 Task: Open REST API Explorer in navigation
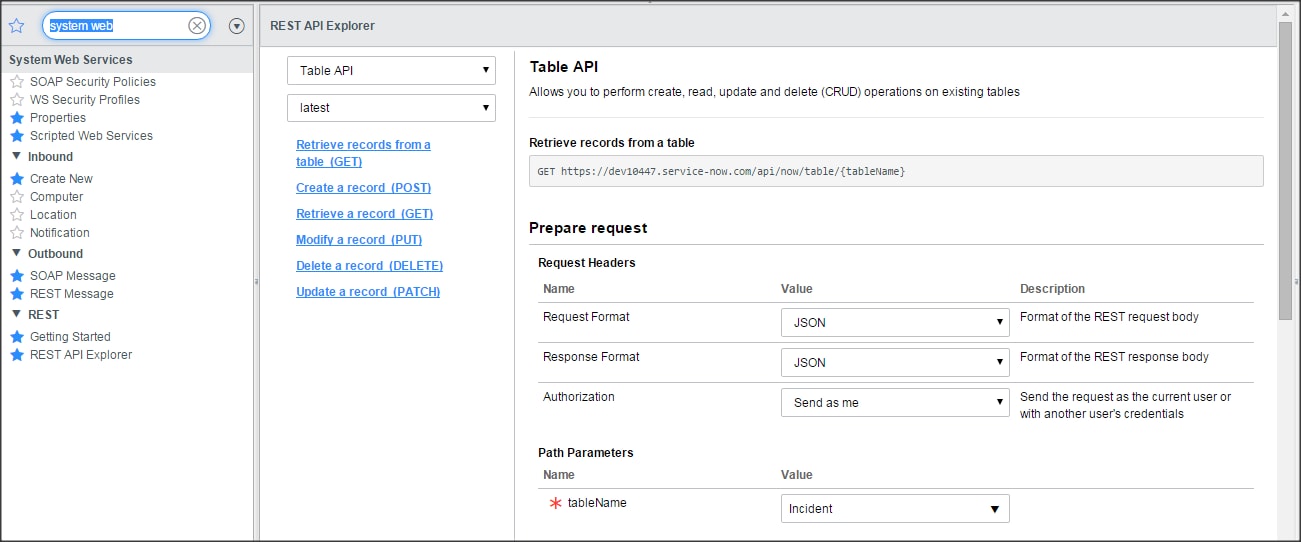click(81, 355)
